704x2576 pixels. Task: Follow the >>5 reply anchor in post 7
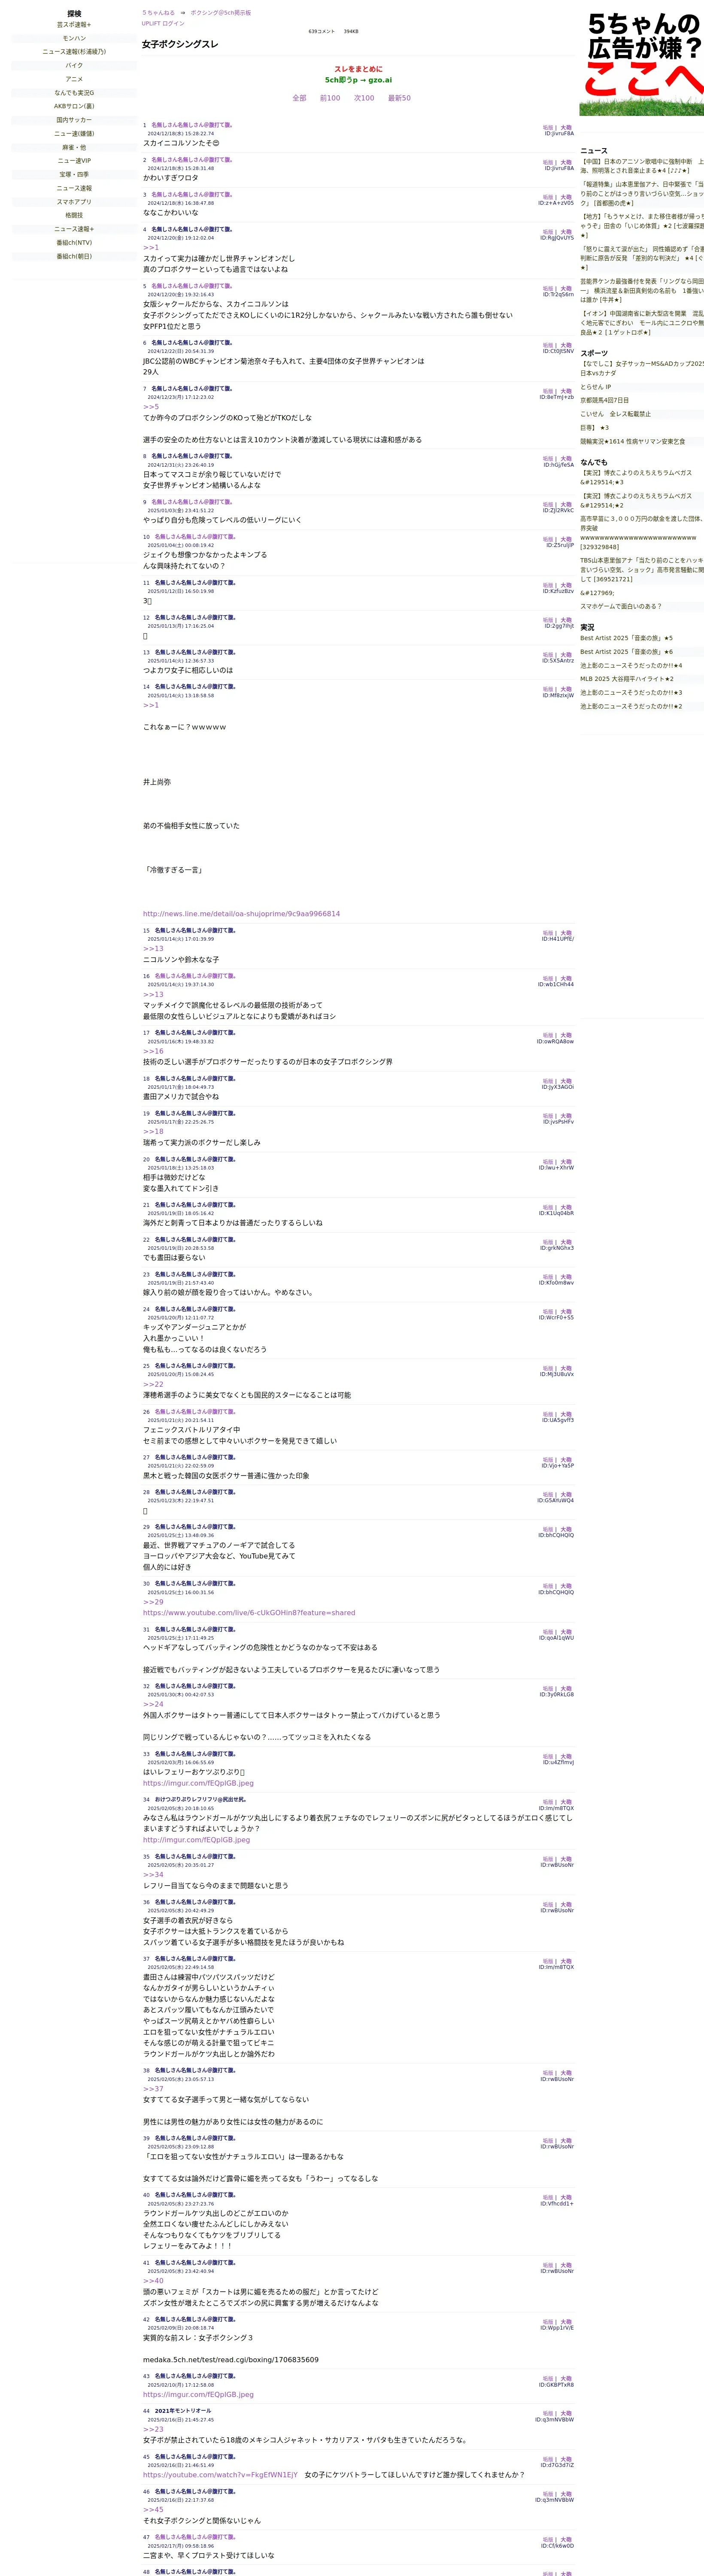click(x=151, y=407)
